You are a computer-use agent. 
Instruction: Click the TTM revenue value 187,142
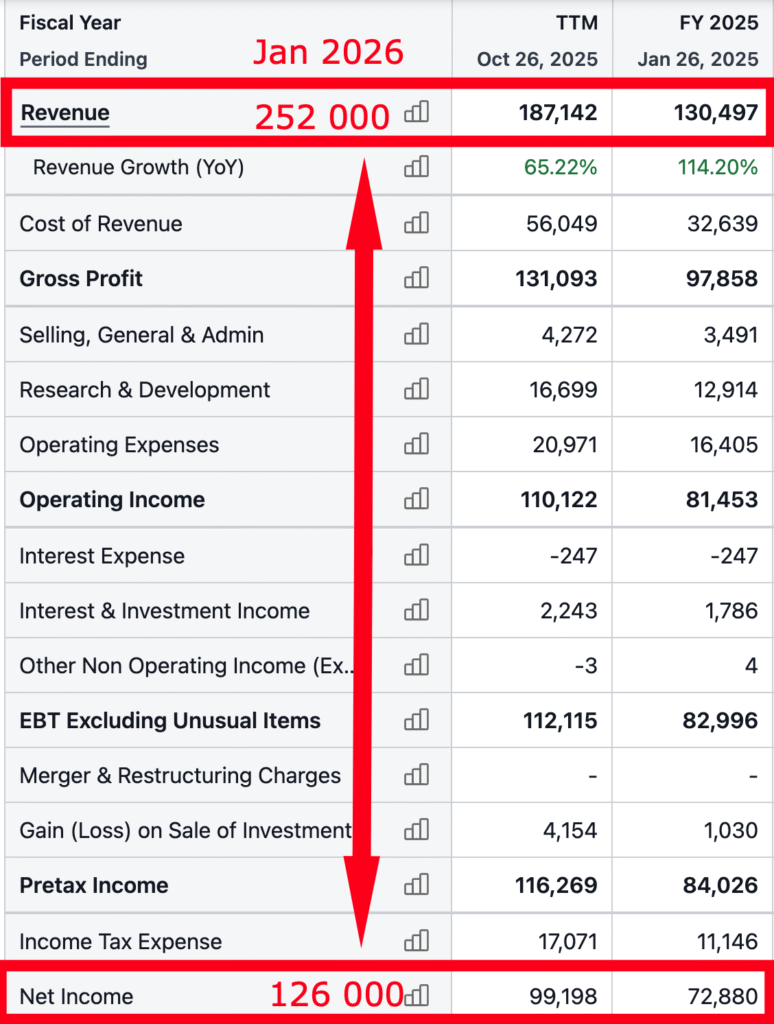(x=557, y=113)
